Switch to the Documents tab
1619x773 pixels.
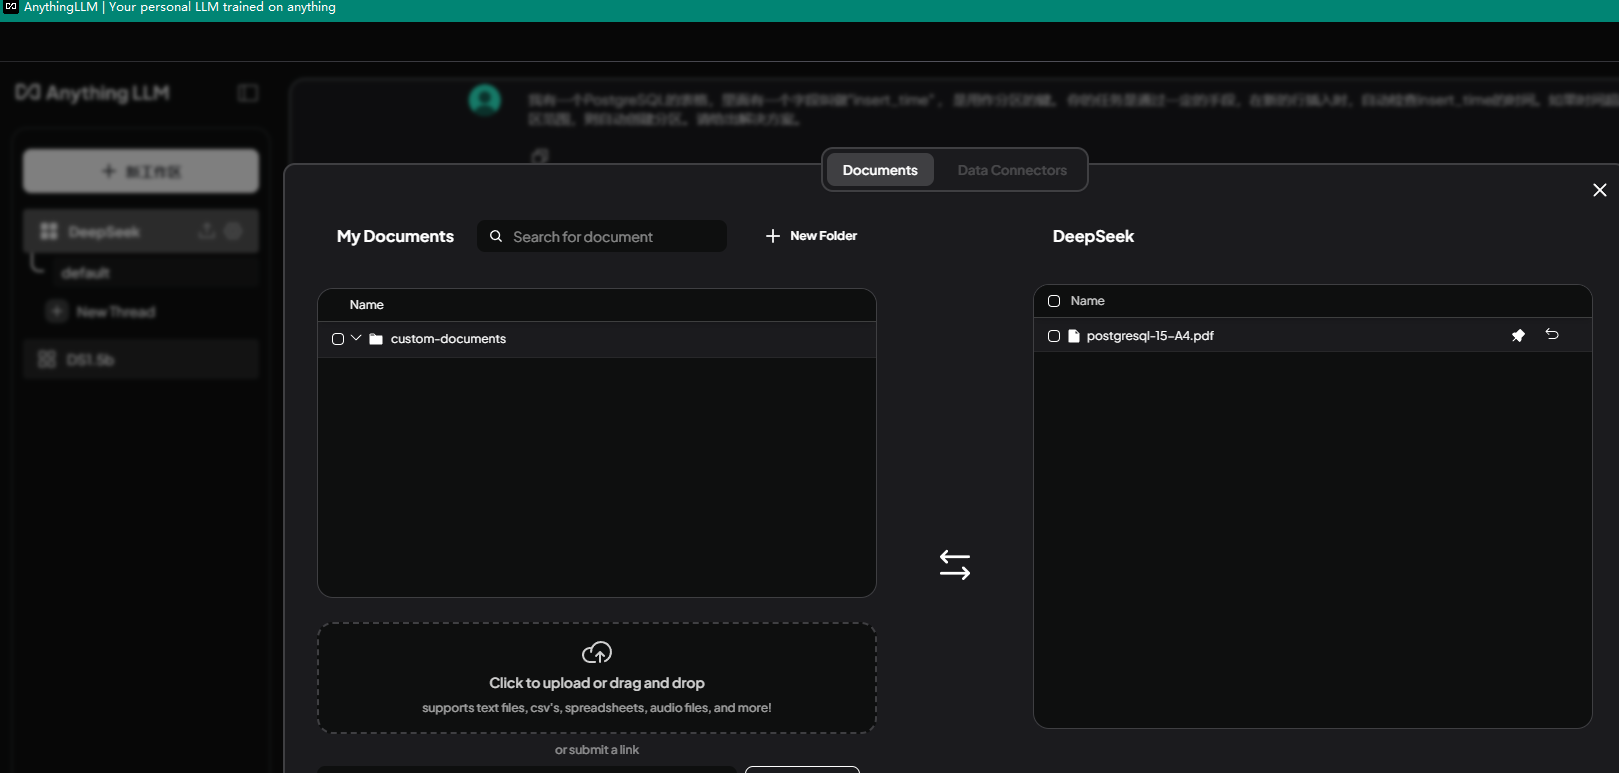pos(880,170)
